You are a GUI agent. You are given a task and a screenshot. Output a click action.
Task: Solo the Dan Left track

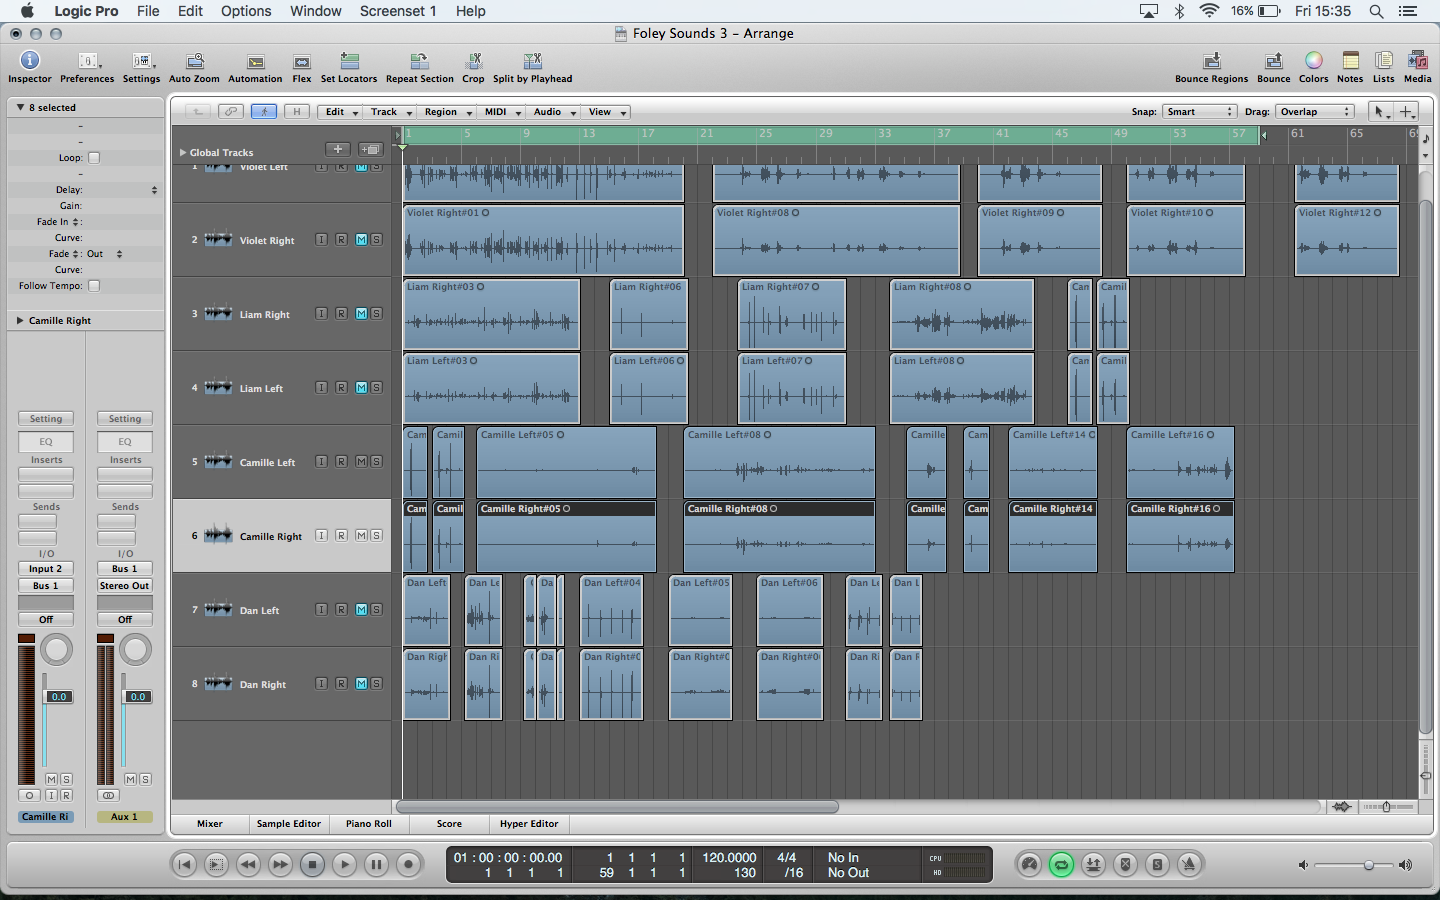(x=376, y=610)
